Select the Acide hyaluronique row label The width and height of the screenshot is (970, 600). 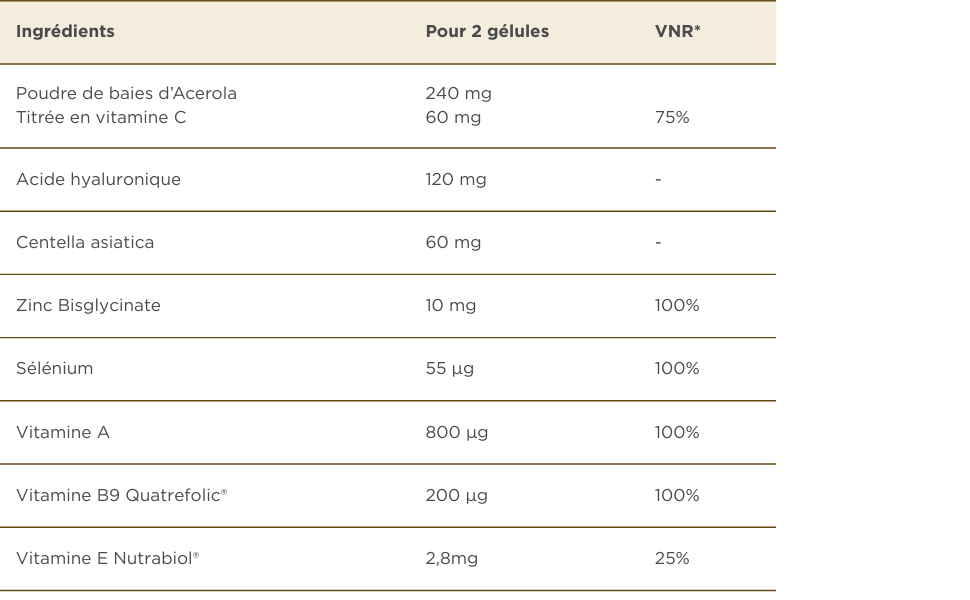click(98, 179)
